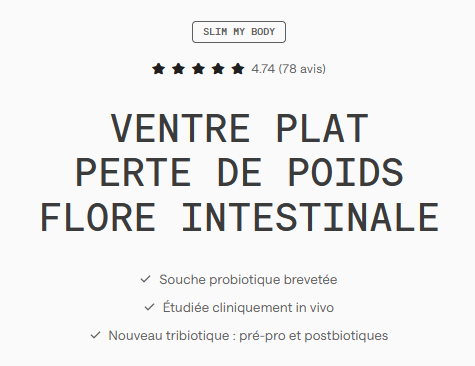This screenshot has height=366, width=475.
Task: Click the word POIDS in the title
Action: tap(346, 173)
